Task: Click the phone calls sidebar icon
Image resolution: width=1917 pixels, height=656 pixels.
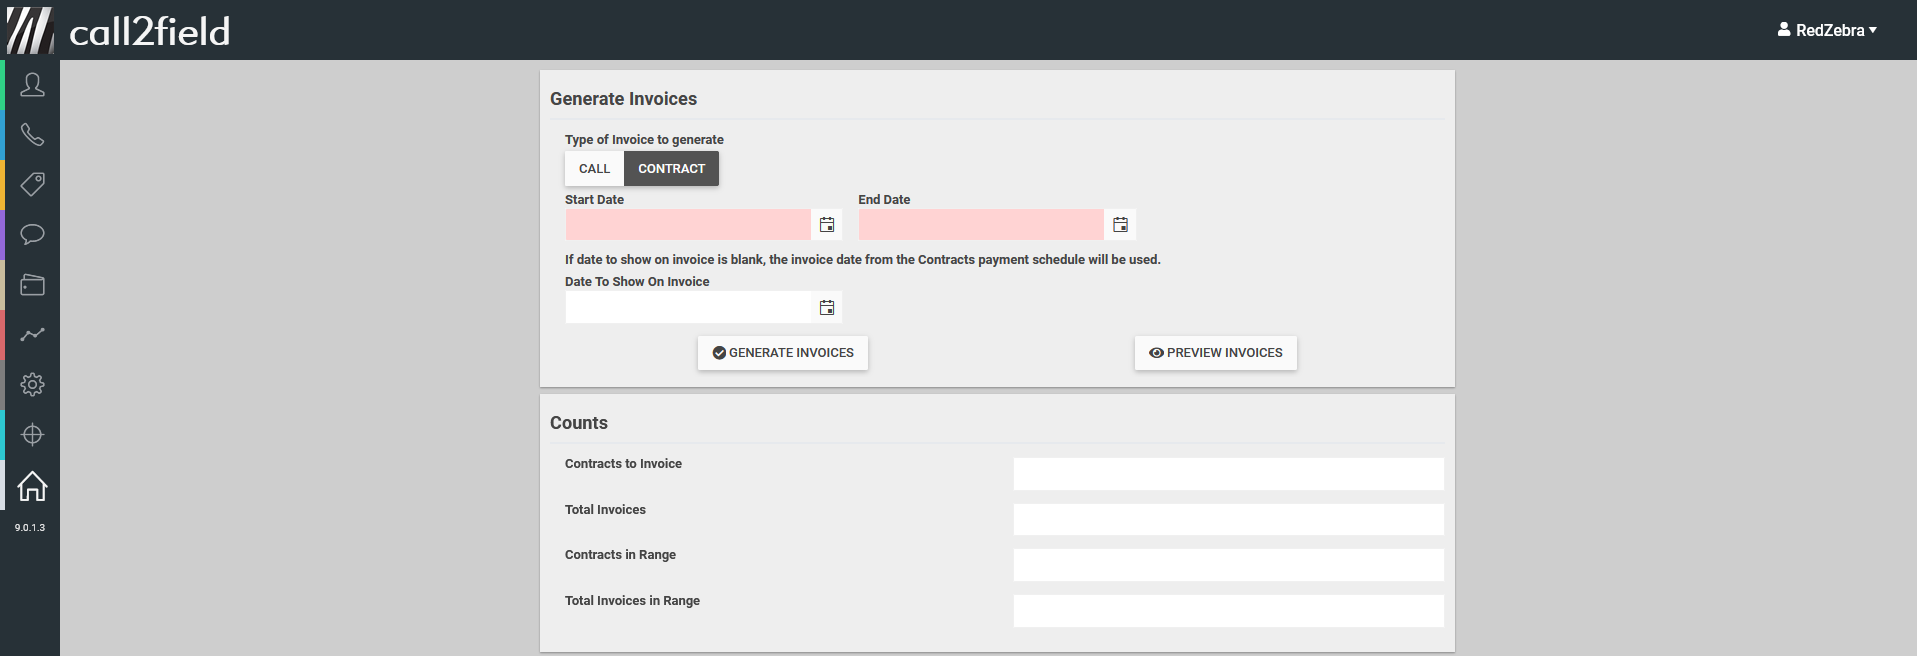Action: coord(32,135)
